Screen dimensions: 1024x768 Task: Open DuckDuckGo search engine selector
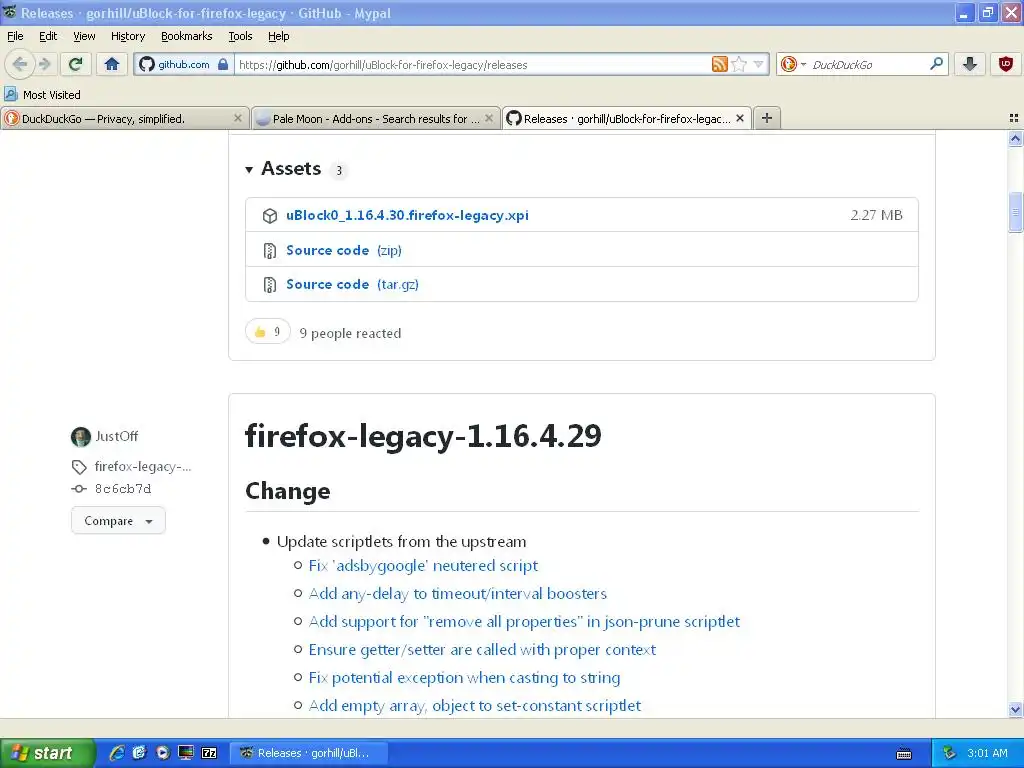point(792,64)
